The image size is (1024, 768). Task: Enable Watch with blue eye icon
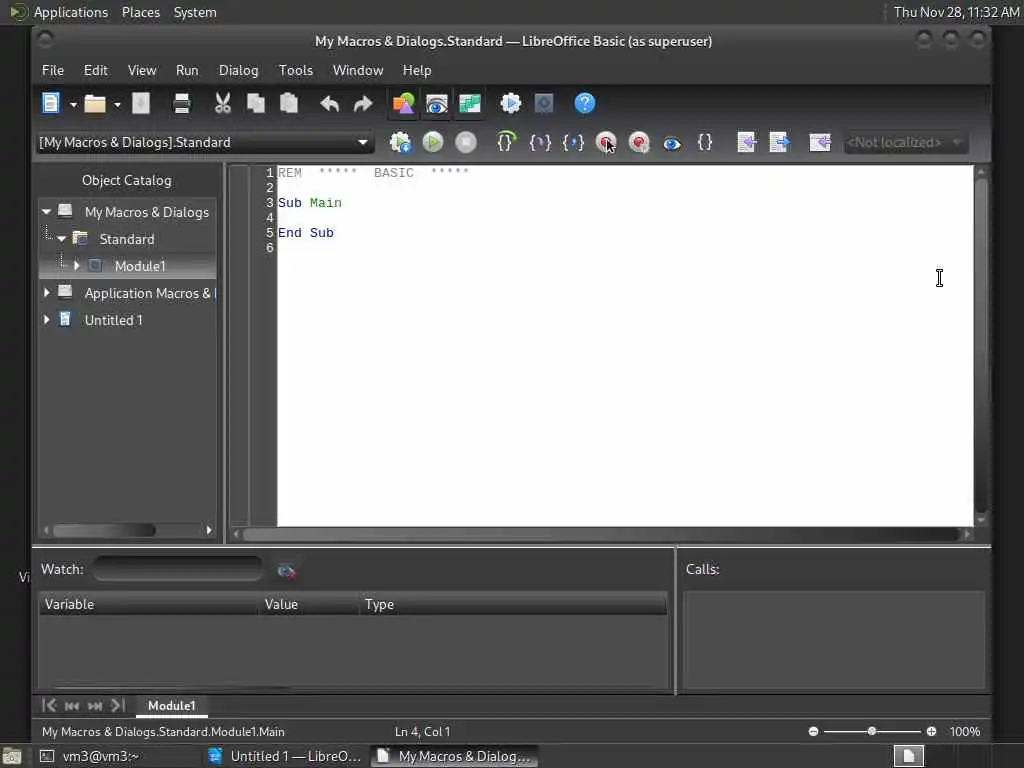pos(671,142)
